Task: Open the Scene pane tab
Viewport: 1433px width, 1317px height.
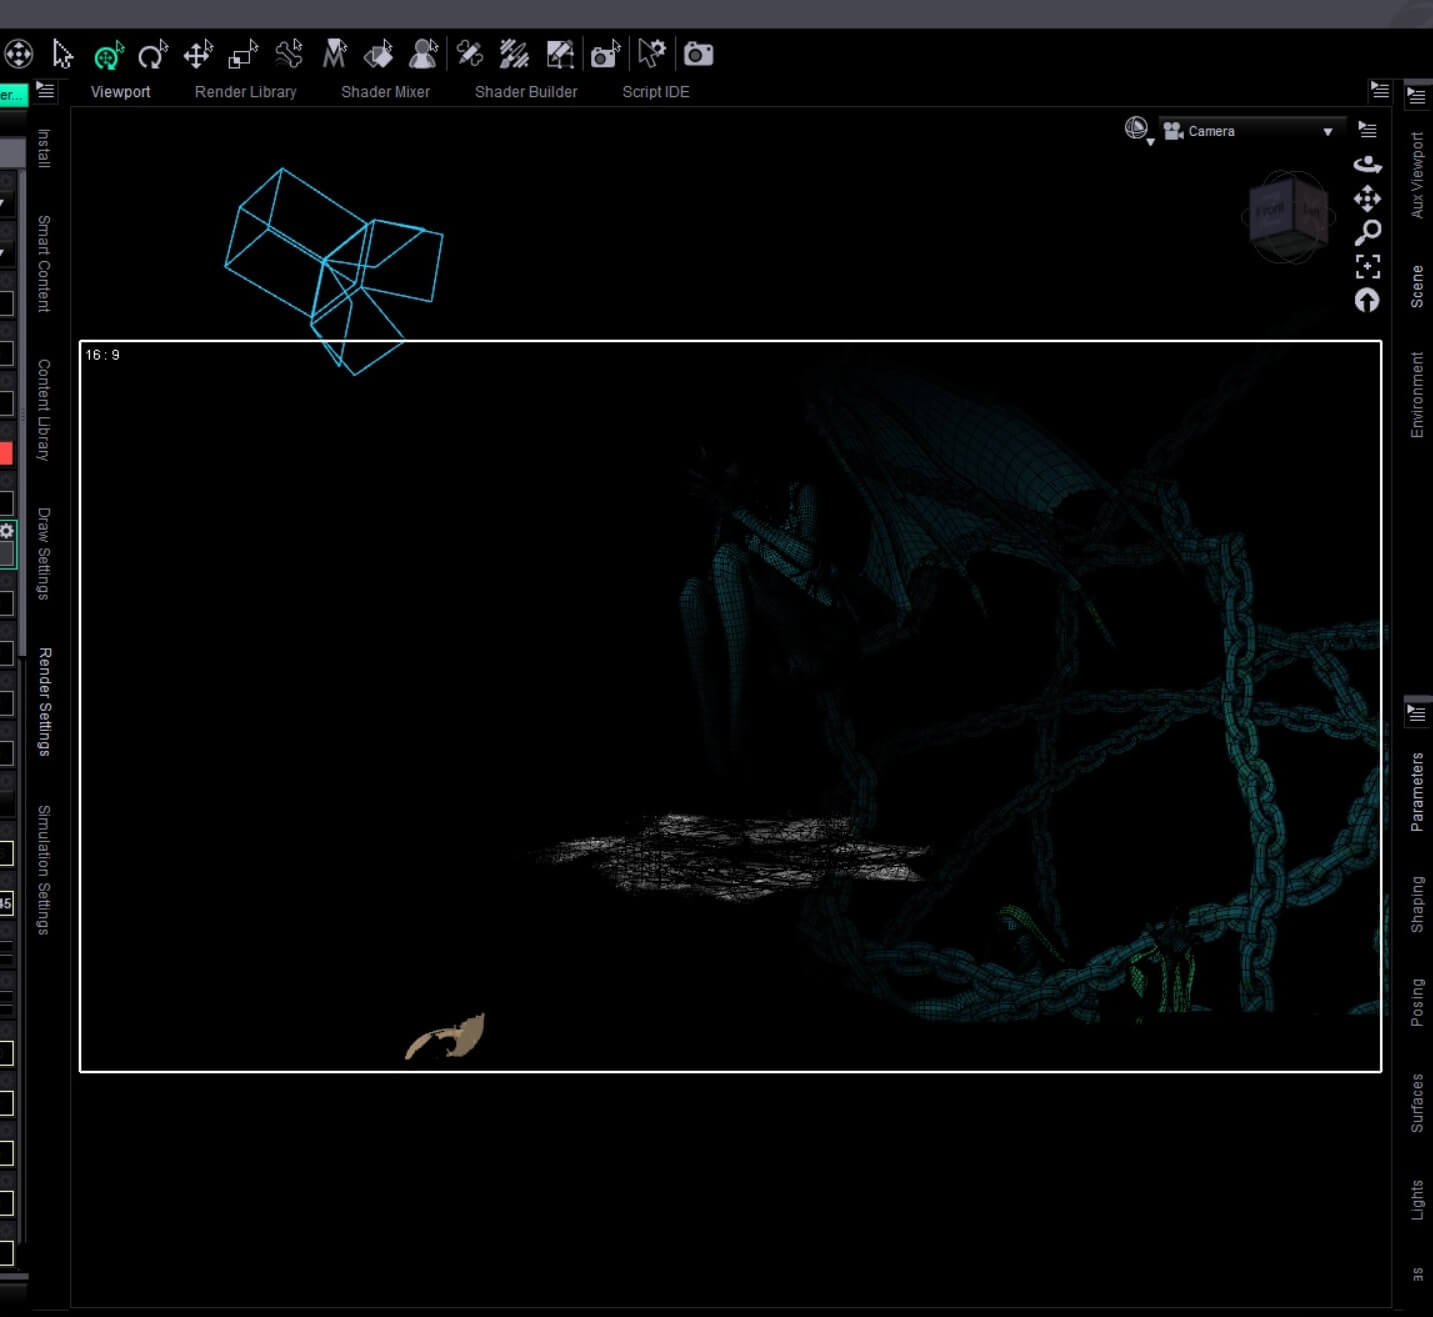Action: pyautogui.click(x=1416, y=286)
